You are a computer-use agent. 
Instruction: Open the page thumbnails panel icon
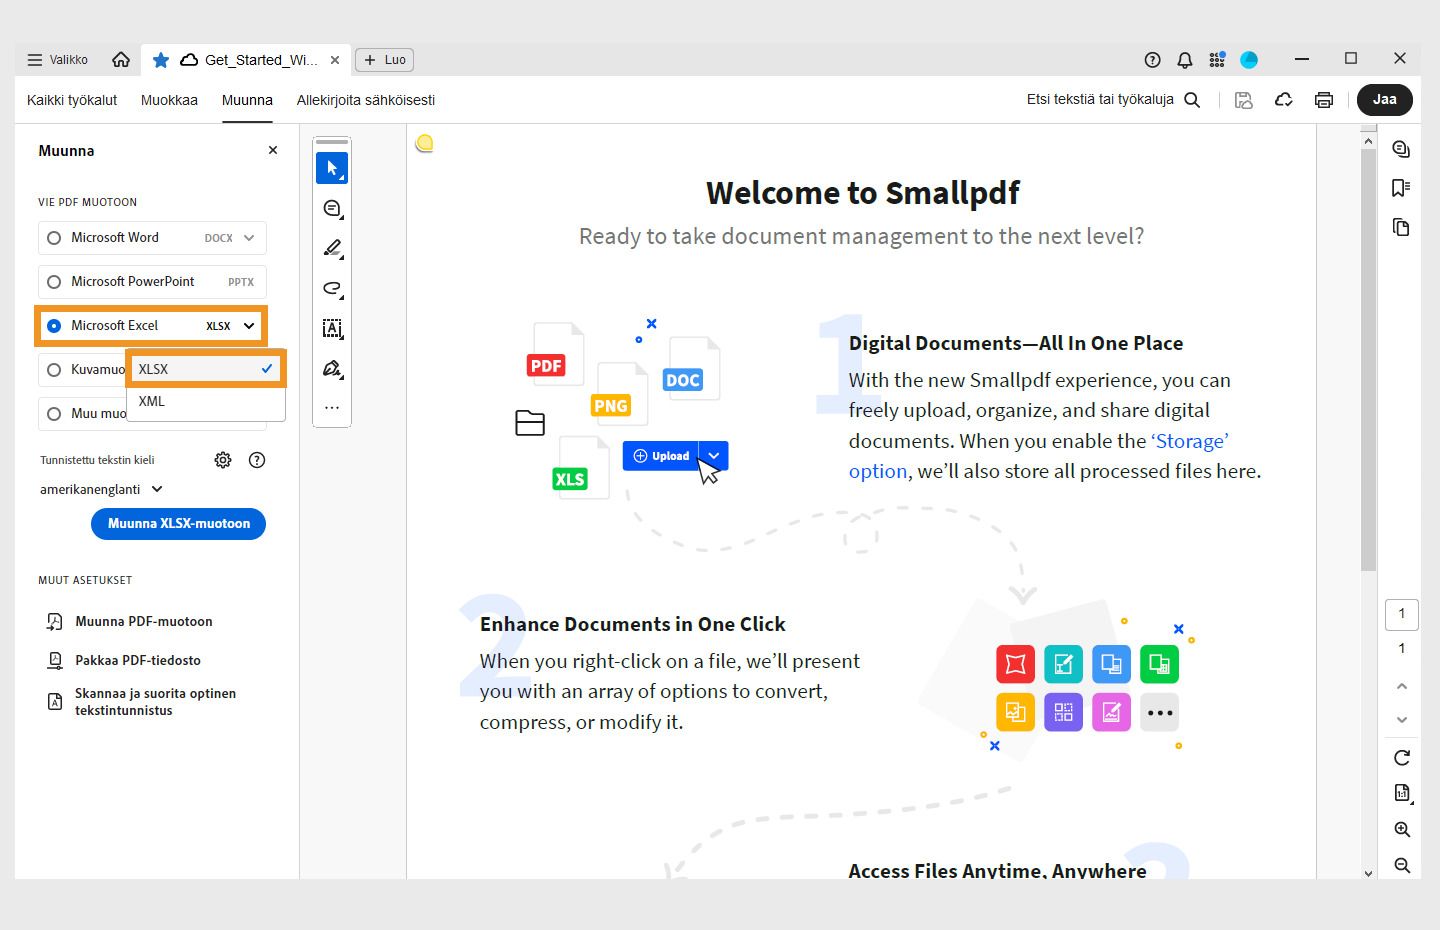click(1401, 227)
